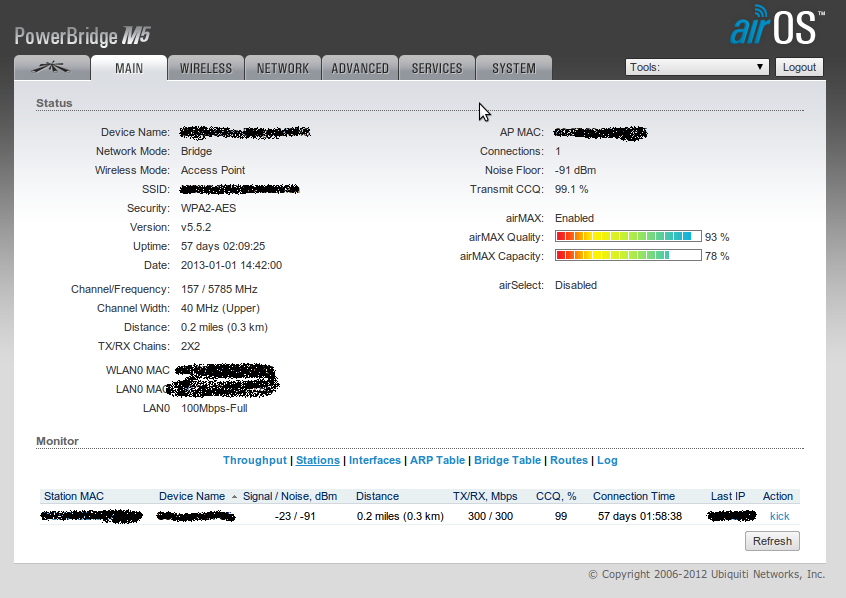The height and width of the screenshot is (598, 846).
Task: Open the Log monitor link
Action: [607, 460]
